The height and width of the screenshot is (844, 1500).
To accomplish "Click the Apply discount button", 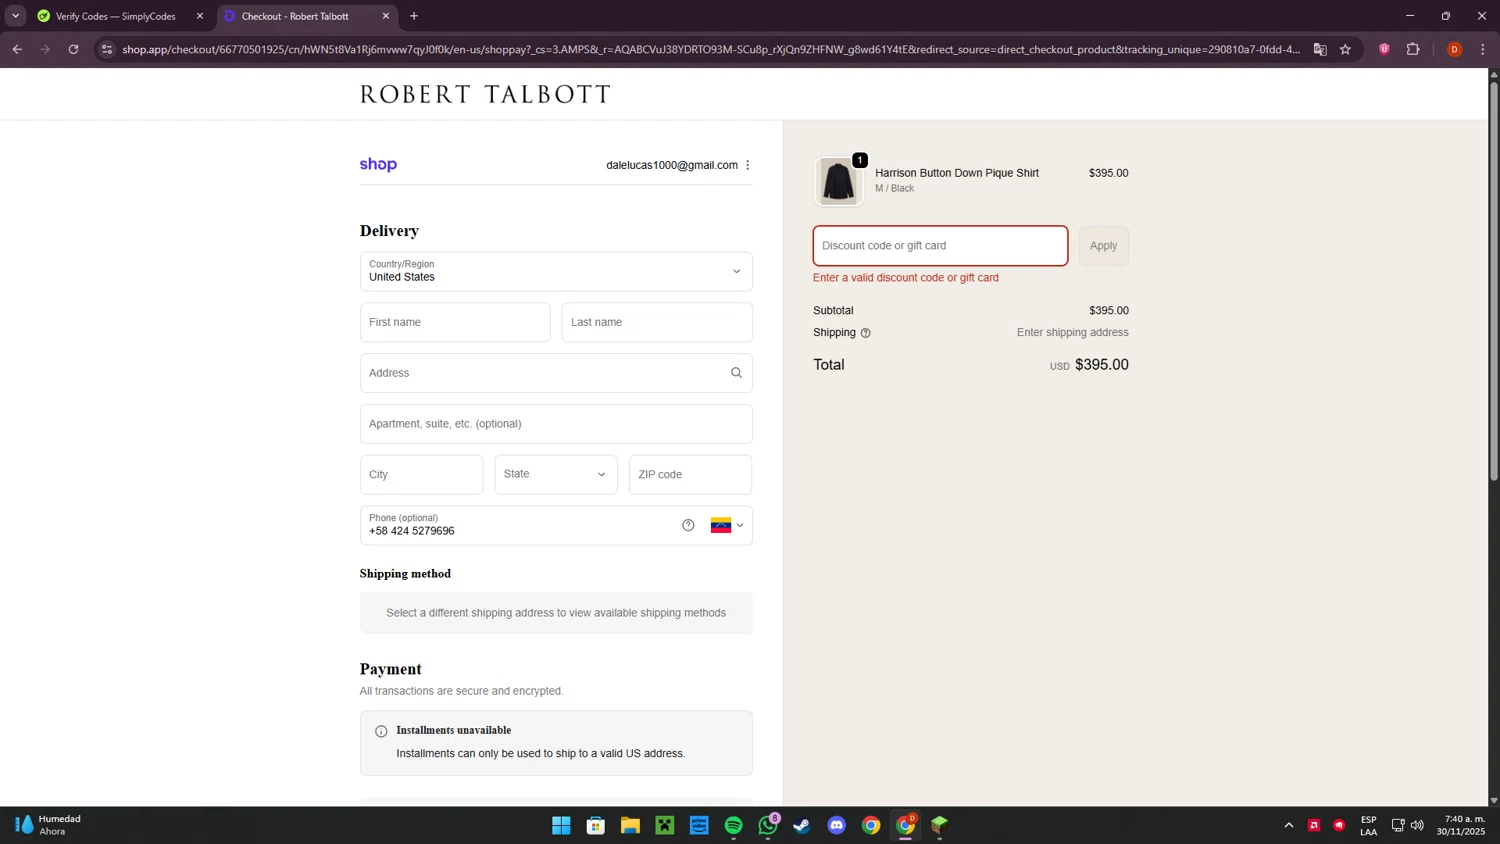I will point(1103,246).
